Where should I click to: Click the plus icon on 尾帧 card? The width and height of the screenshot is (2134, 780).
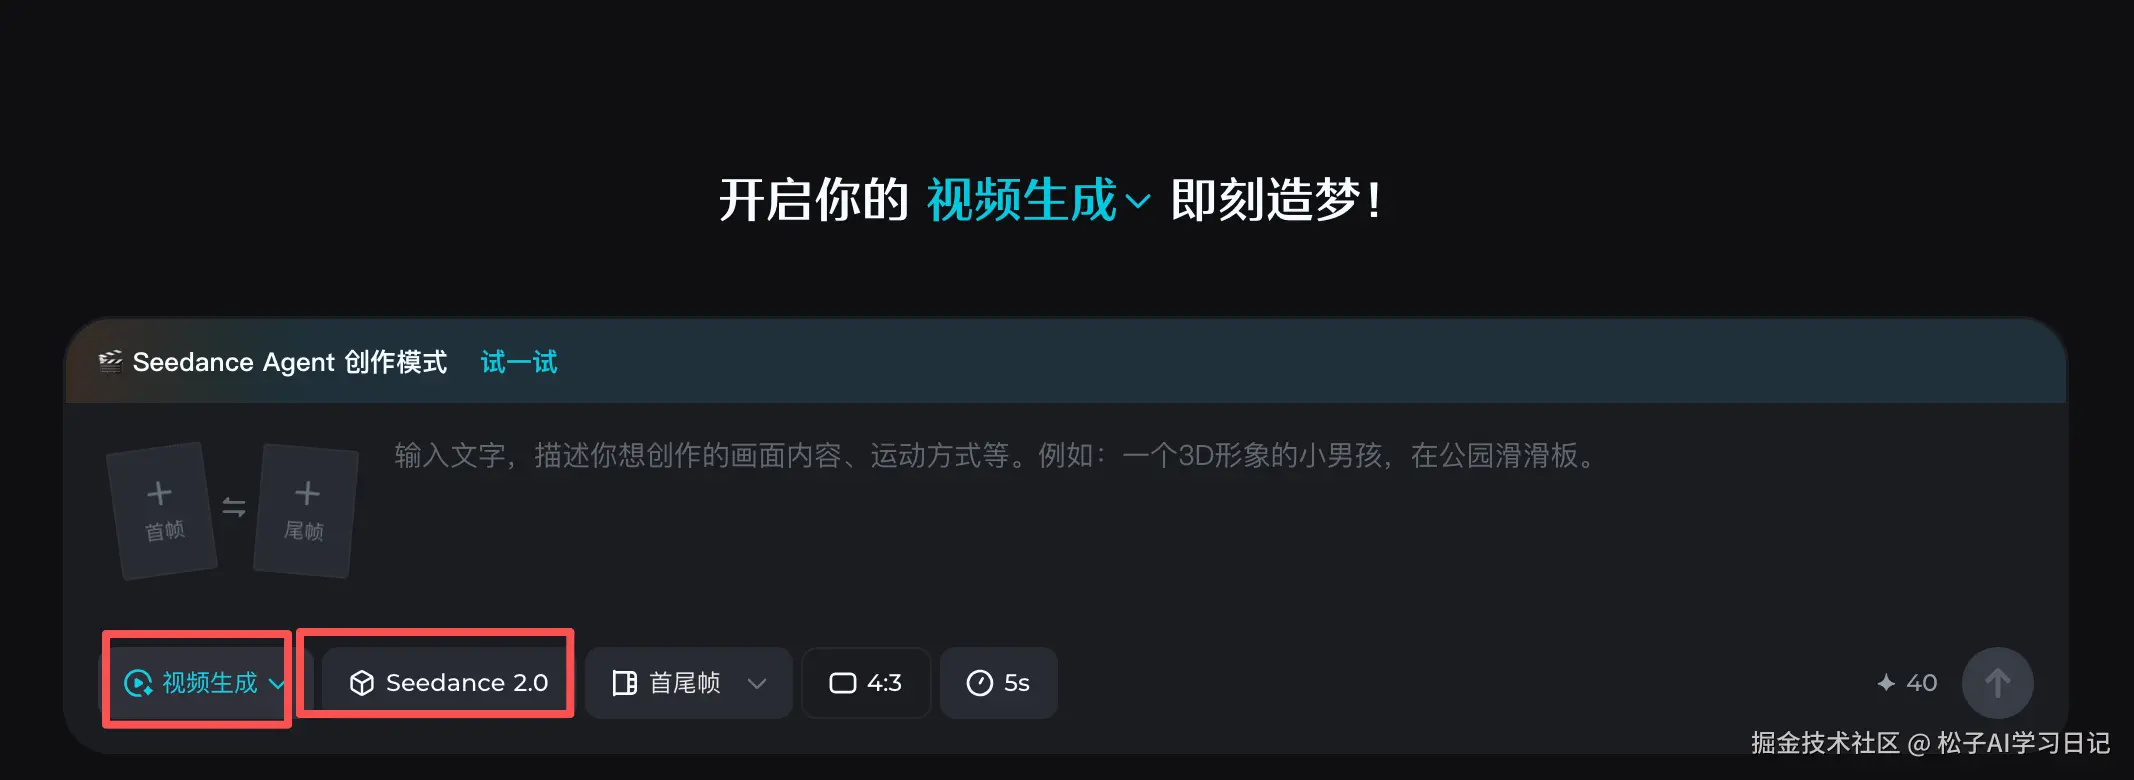(307, 493)
